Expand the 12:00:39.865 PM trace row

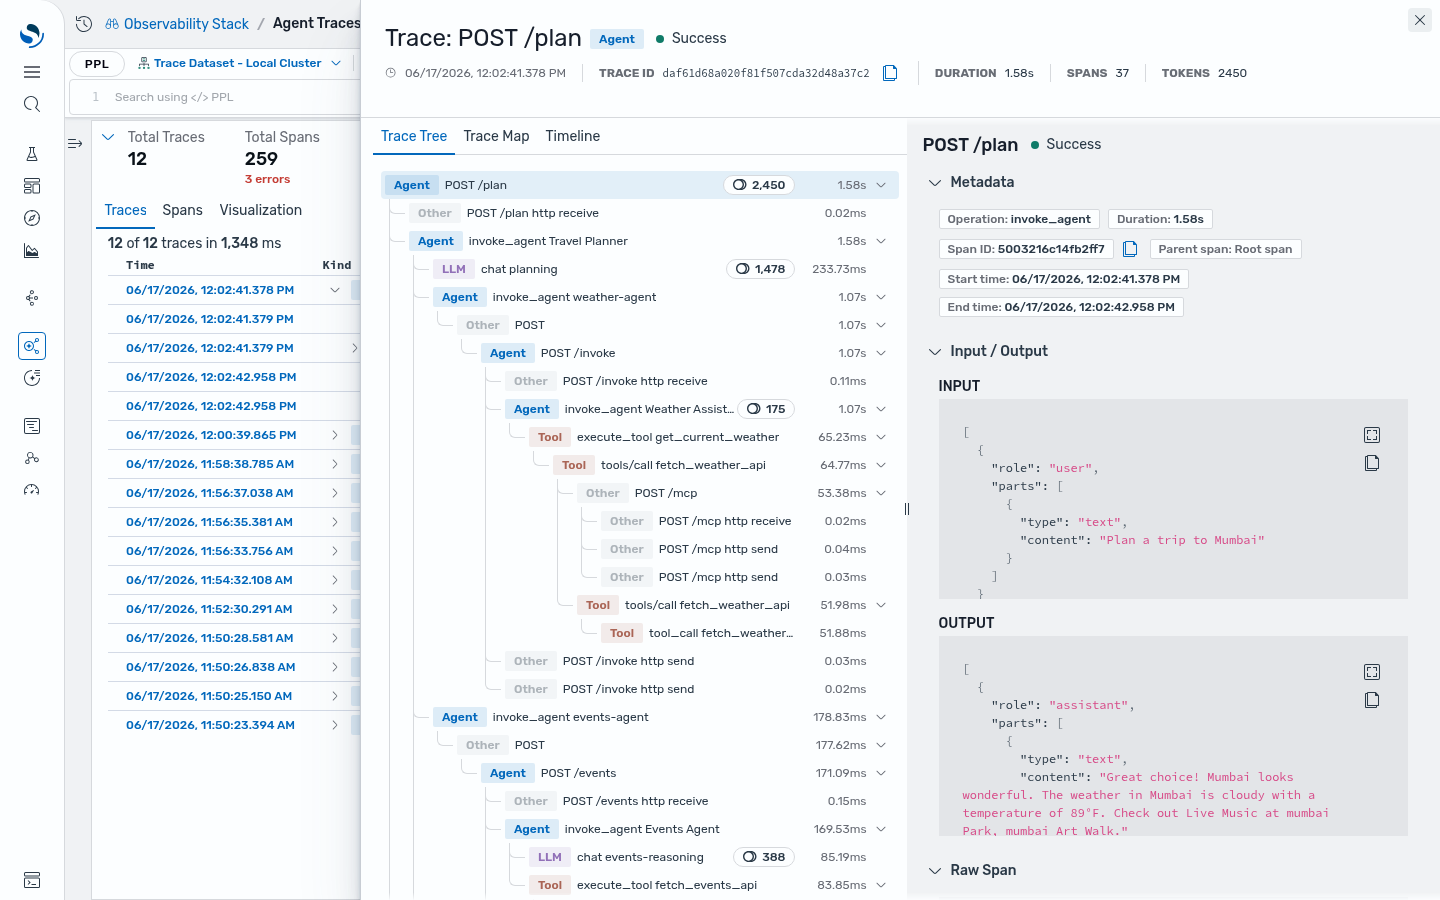(x=334, y=435)
